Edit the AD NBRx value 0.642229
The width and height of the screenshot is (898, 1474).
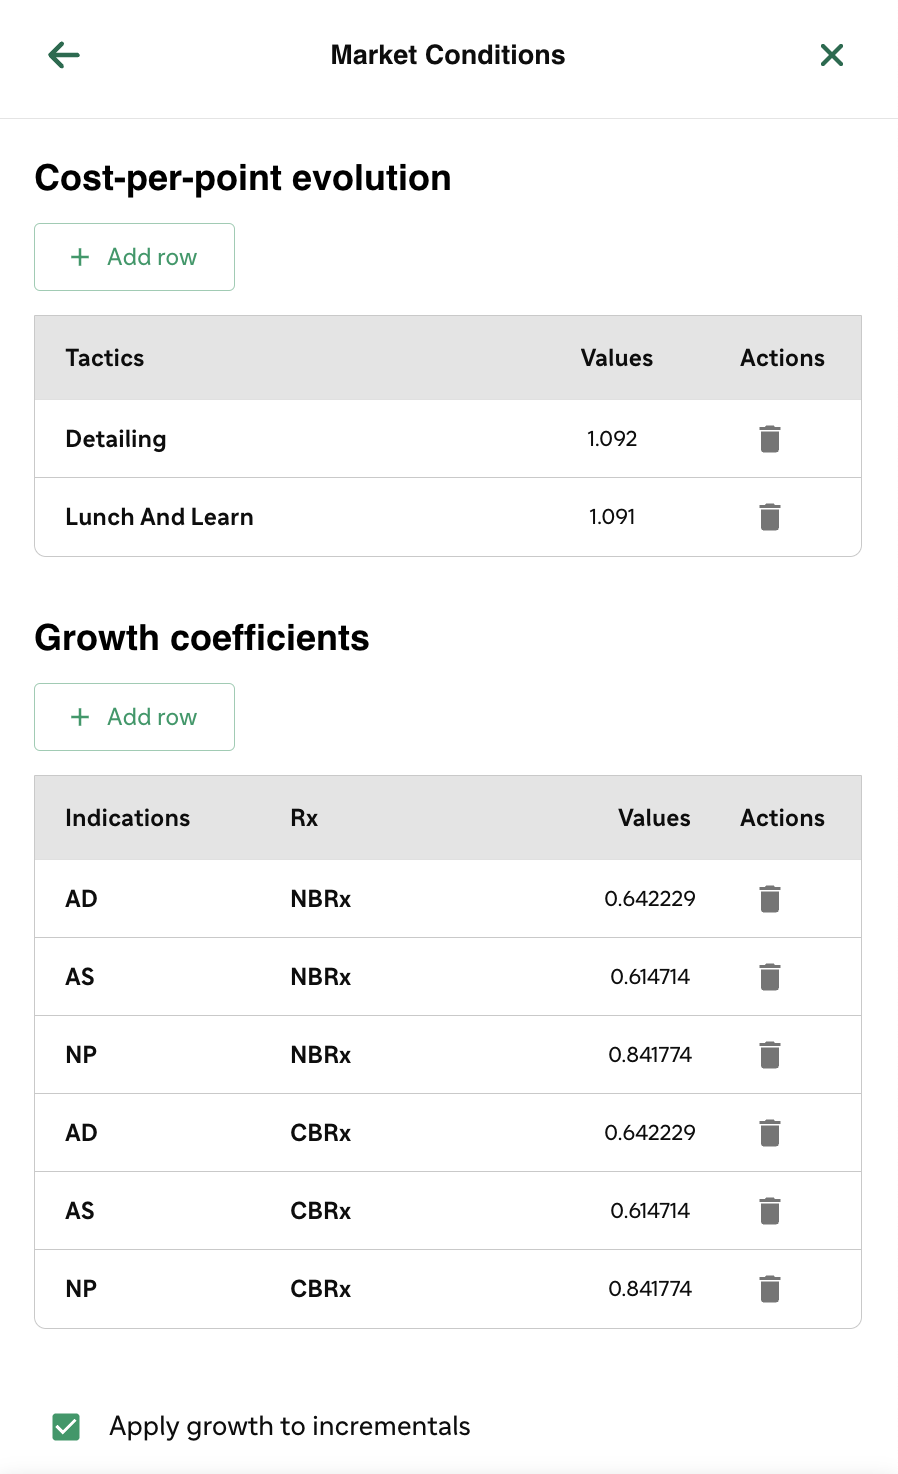coord(650,899)
